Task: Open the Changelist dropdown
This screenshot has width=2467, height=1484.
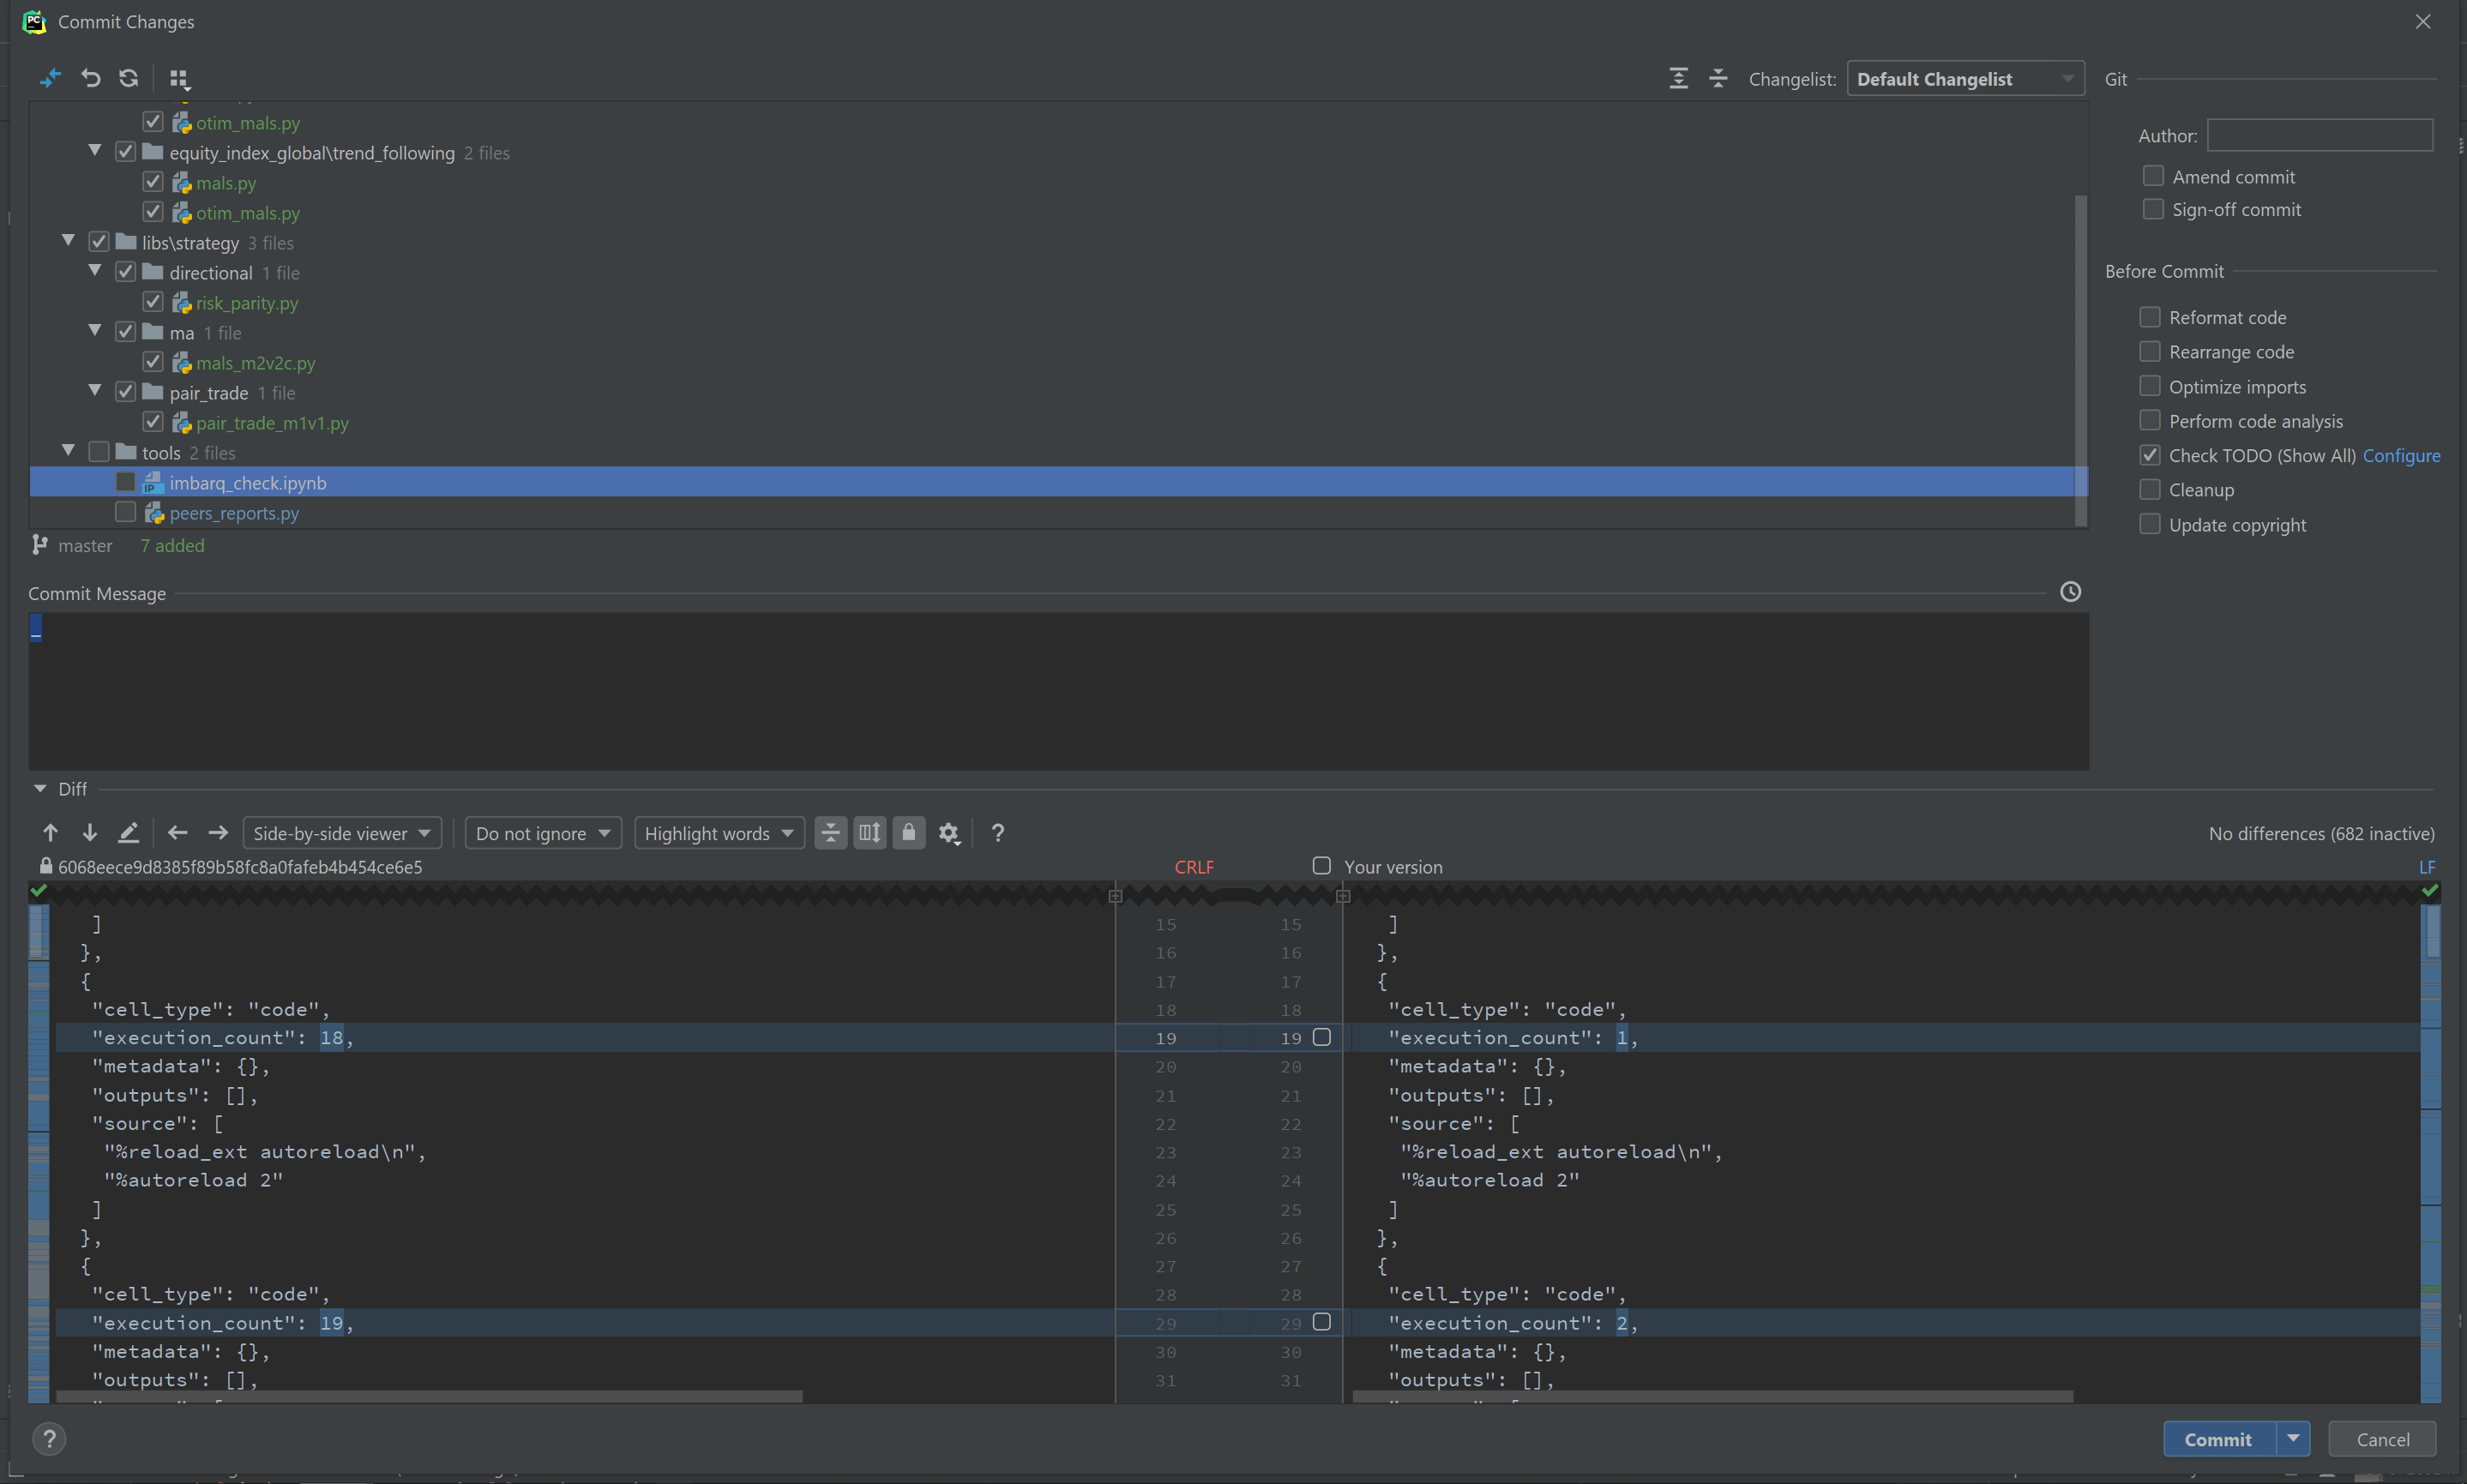Action: pos(1965,79)
